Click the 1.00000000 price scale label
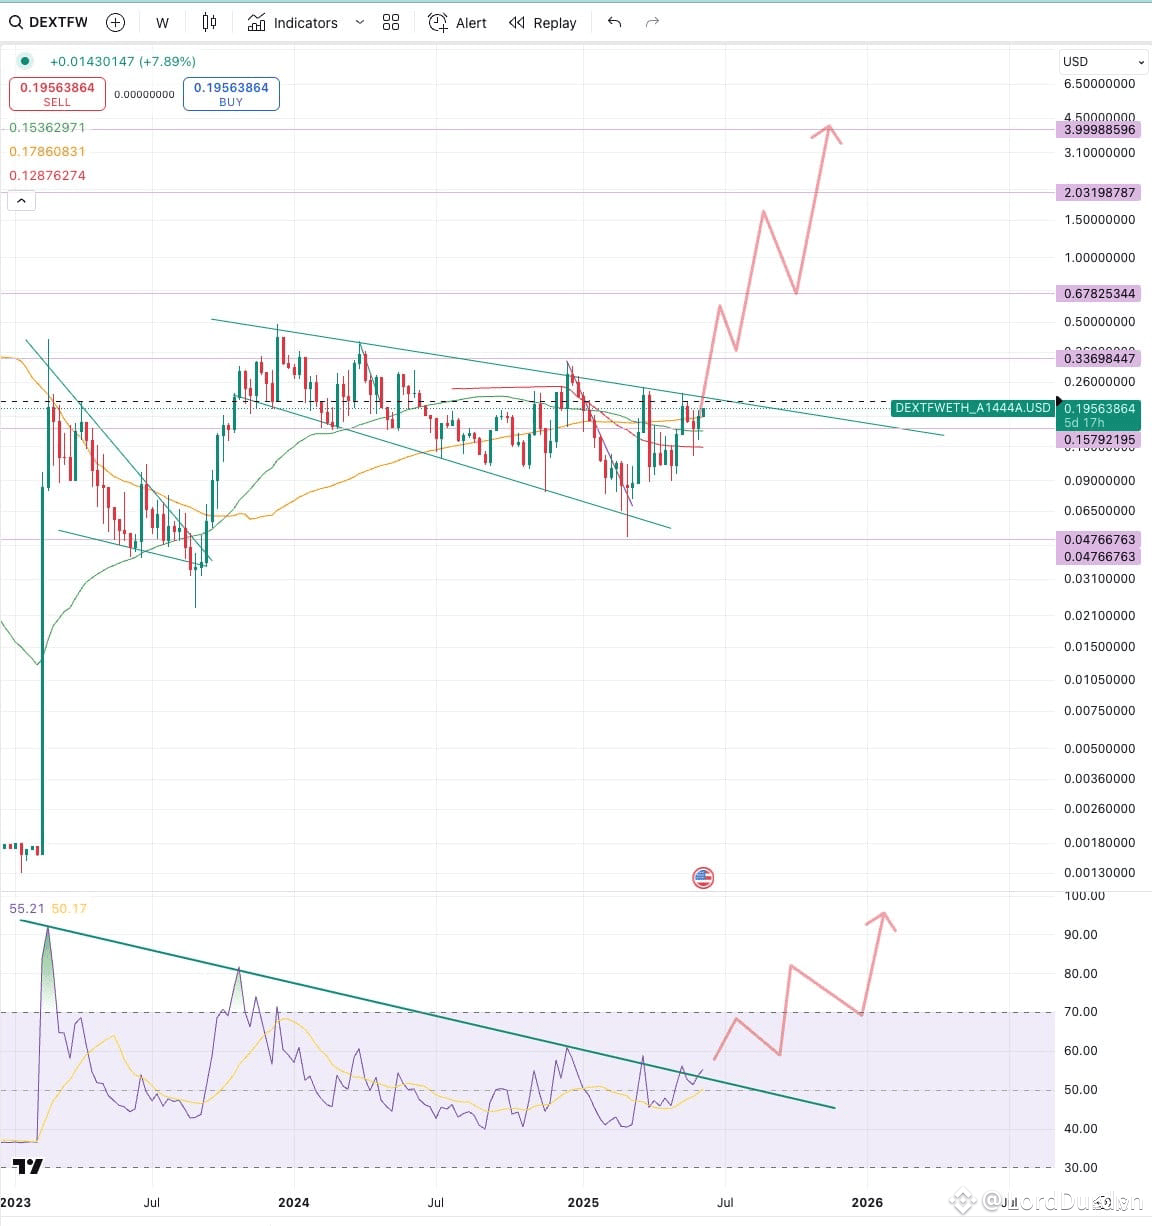Screen dimensions: 1152x1226 1099,257
